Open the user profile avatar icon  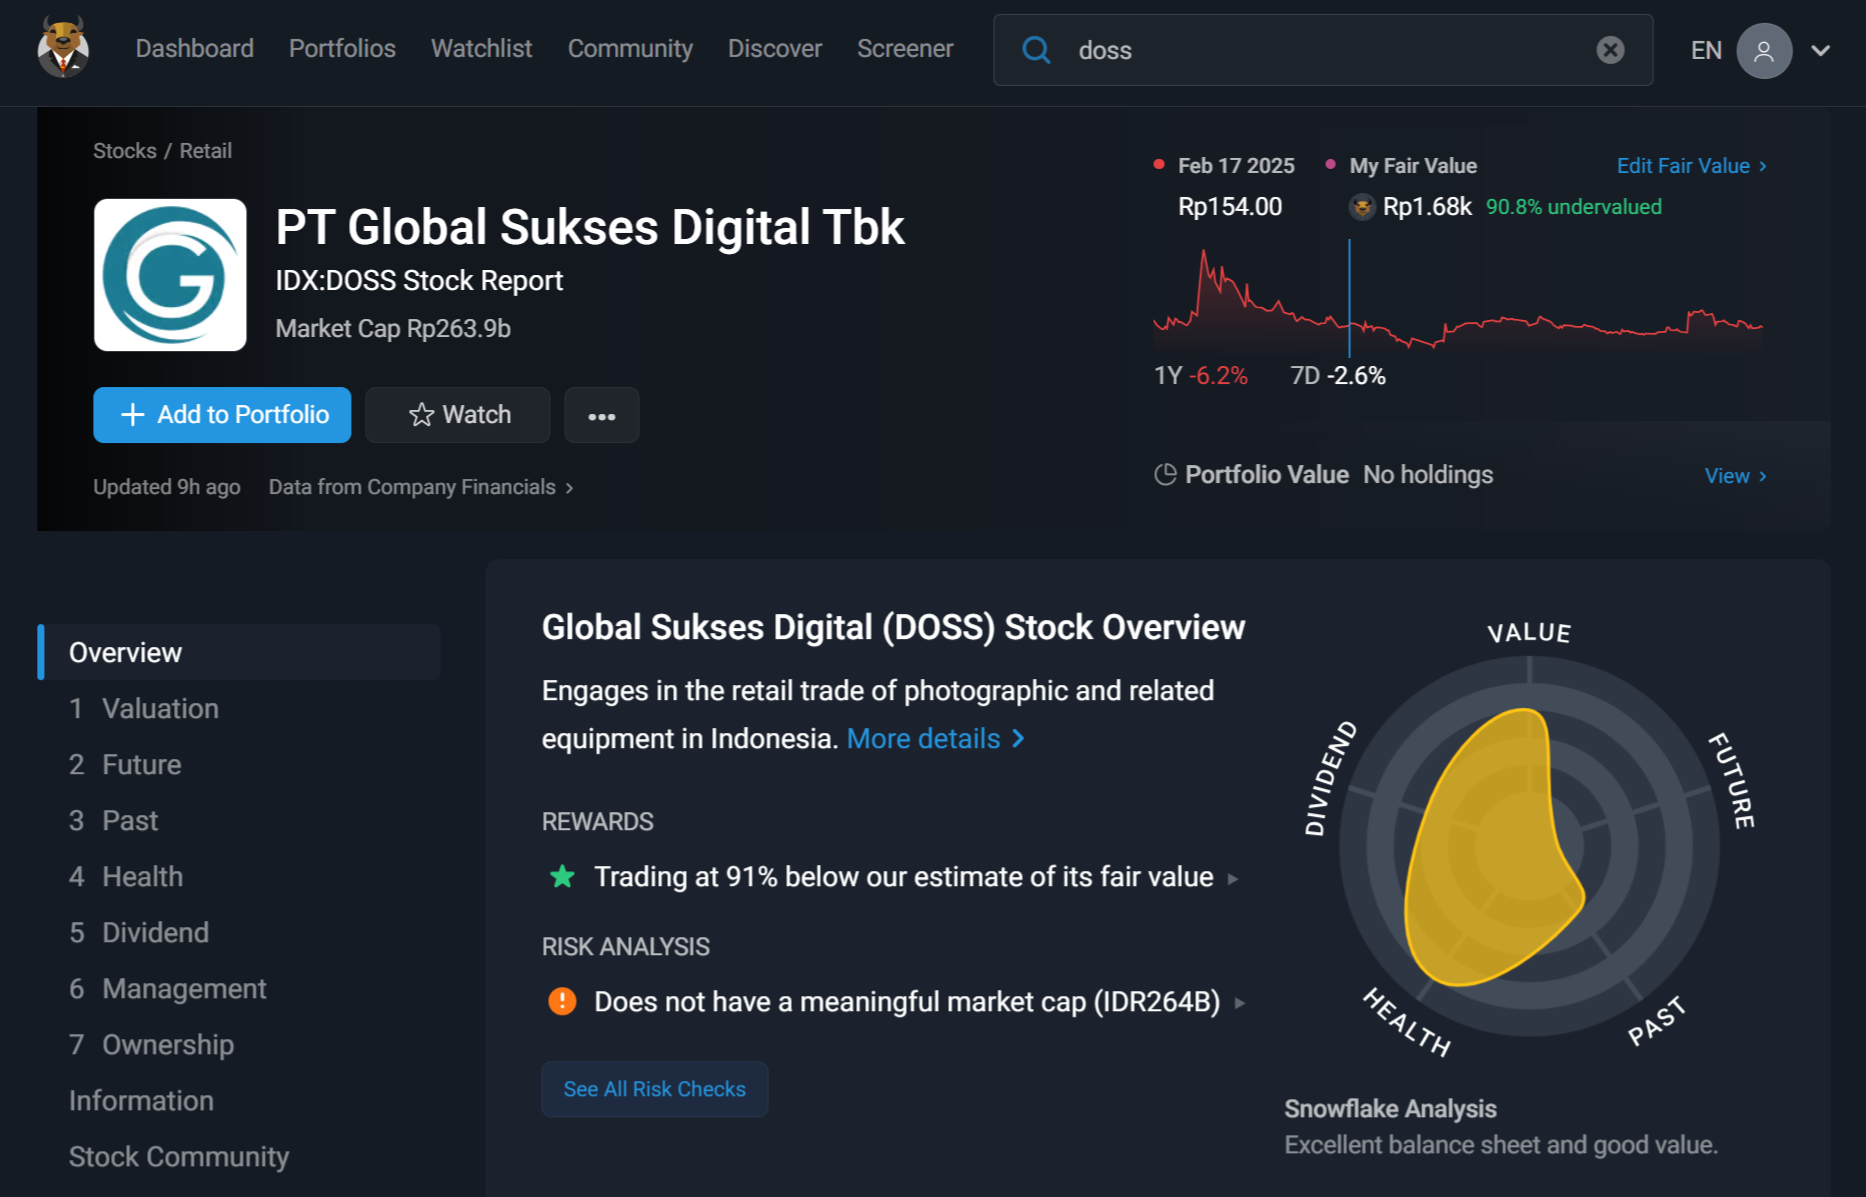[x=1763, y=51]
